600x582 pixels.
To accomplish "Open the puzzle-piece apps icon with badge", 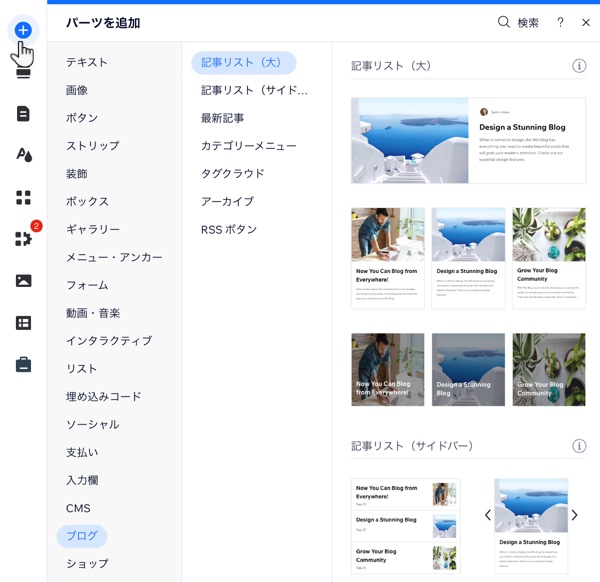I will [x=23, y=239].
